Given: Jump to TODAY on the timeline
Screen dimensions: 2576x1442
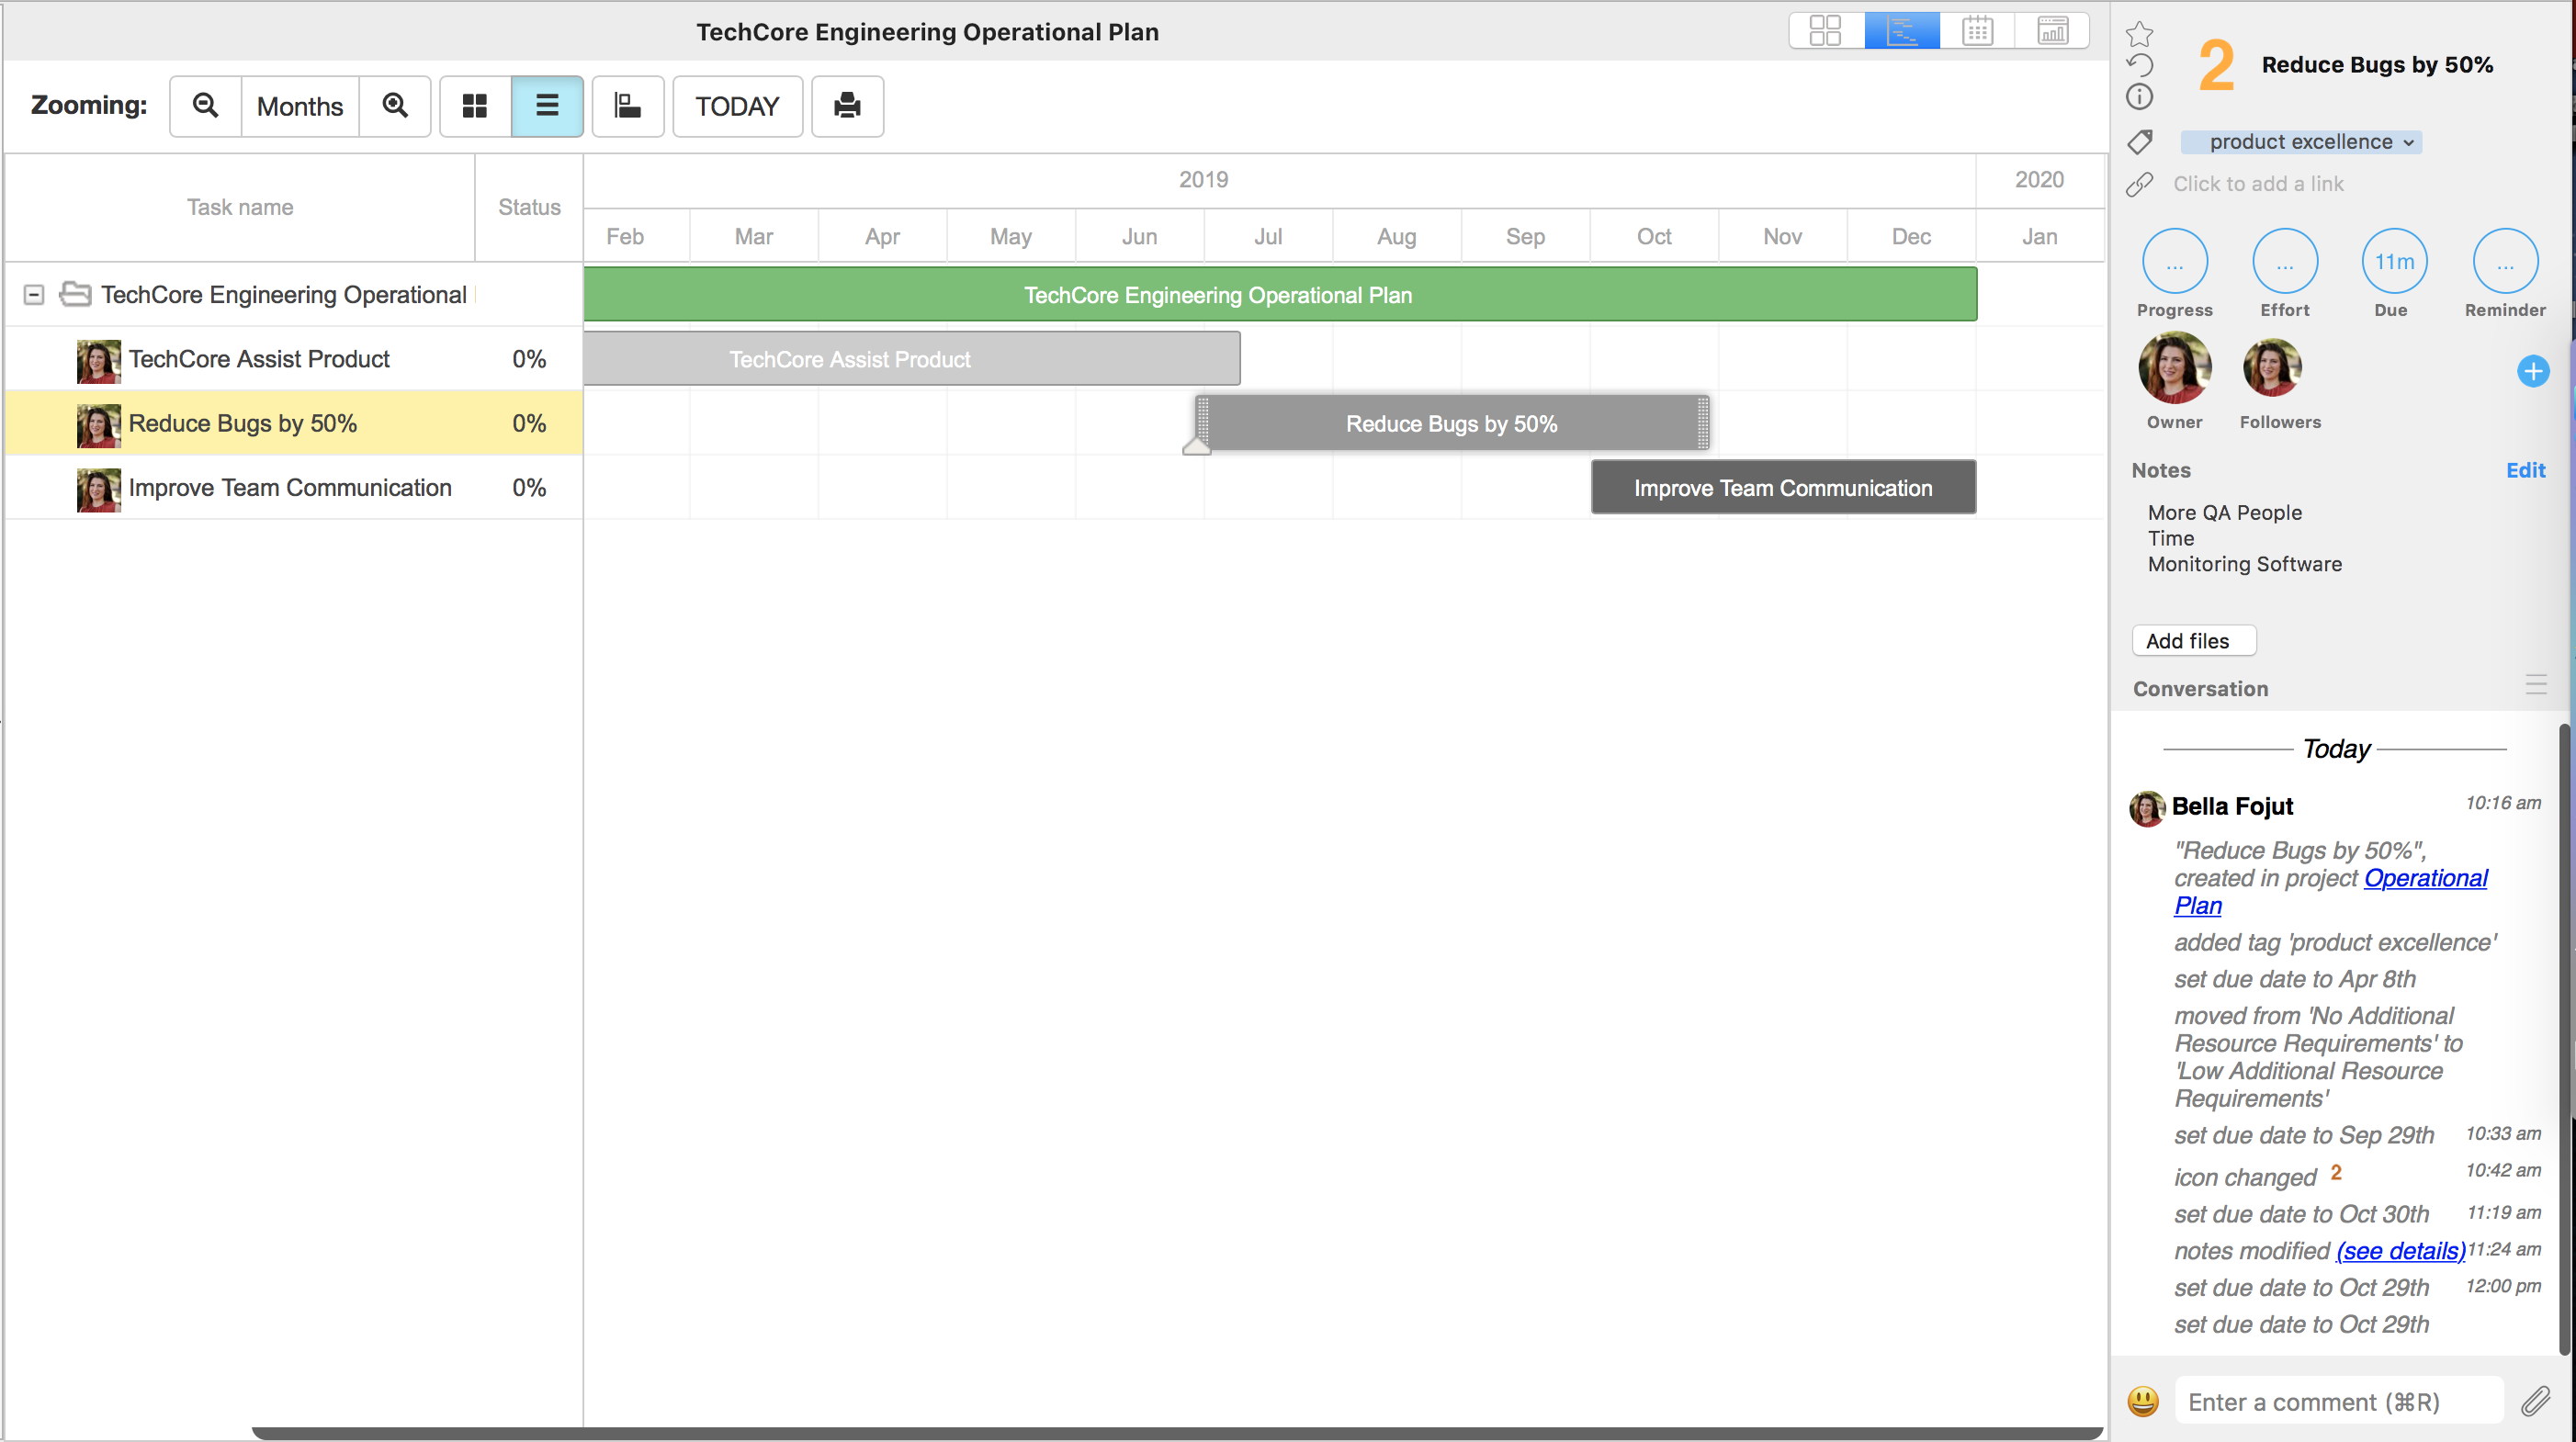Looking at the screenshot, I should click(737, 106).
